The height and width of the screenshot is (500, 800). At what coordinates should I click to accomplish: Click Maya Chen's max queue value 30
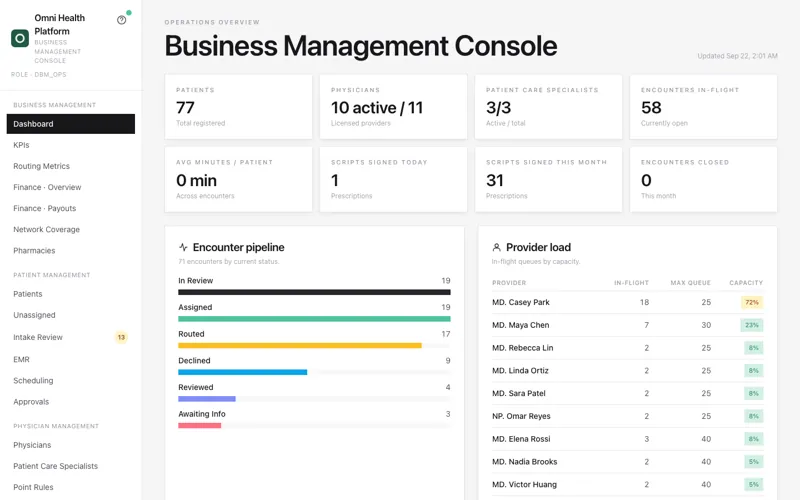(706, 325)
